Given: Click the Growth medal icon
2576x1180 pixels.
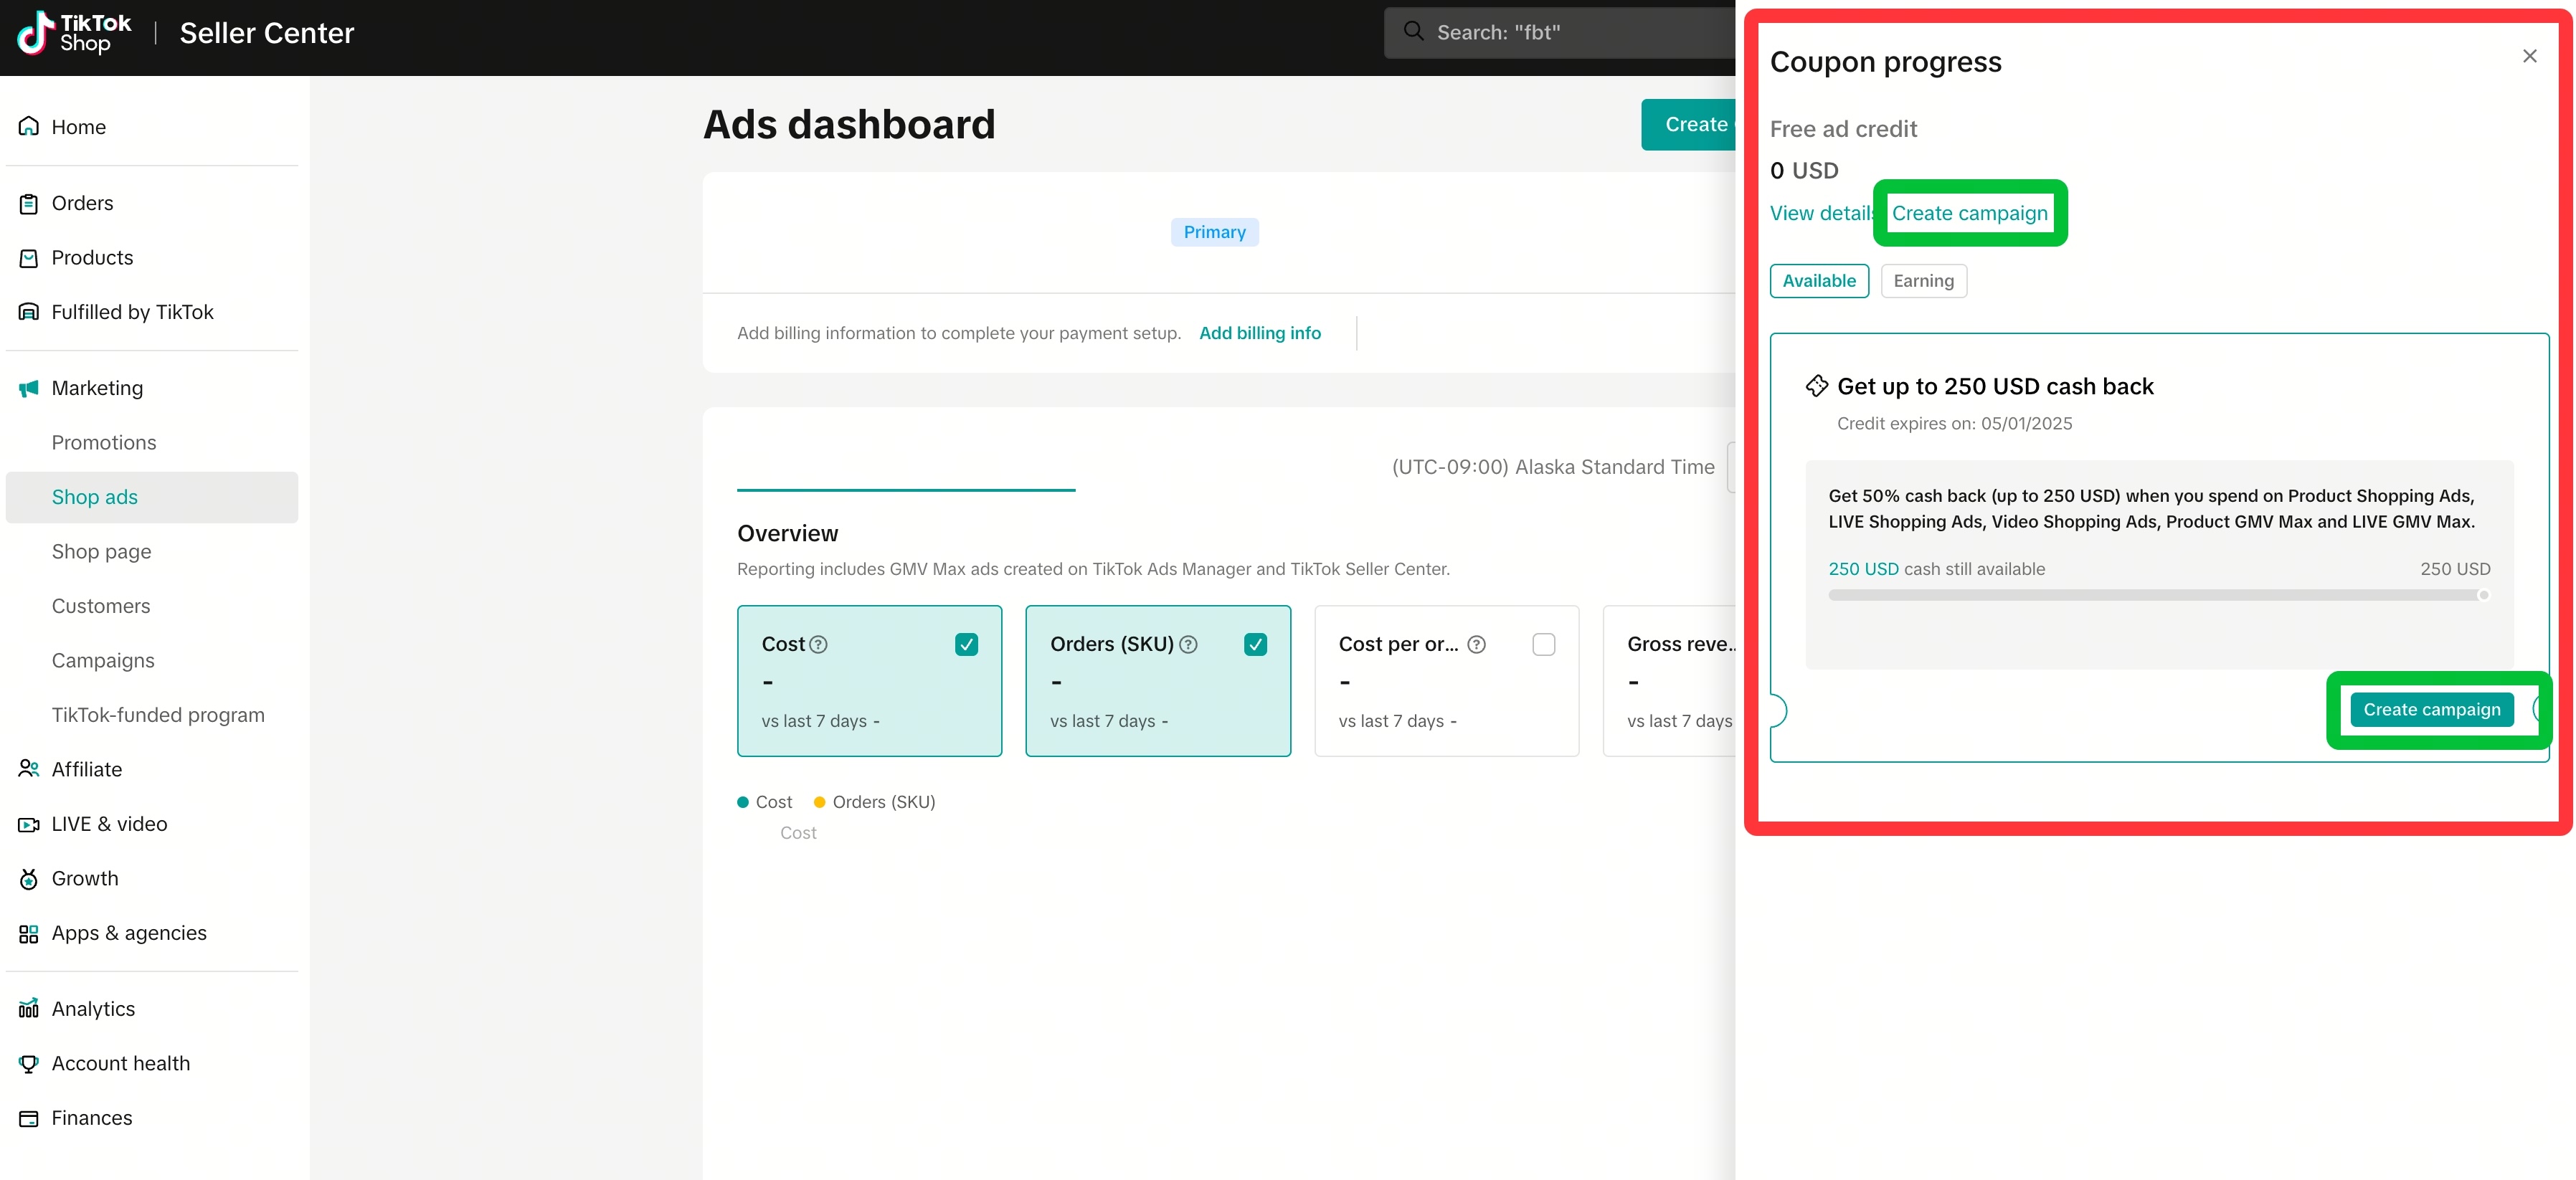Looking at the screenshot, I should 29,878.
